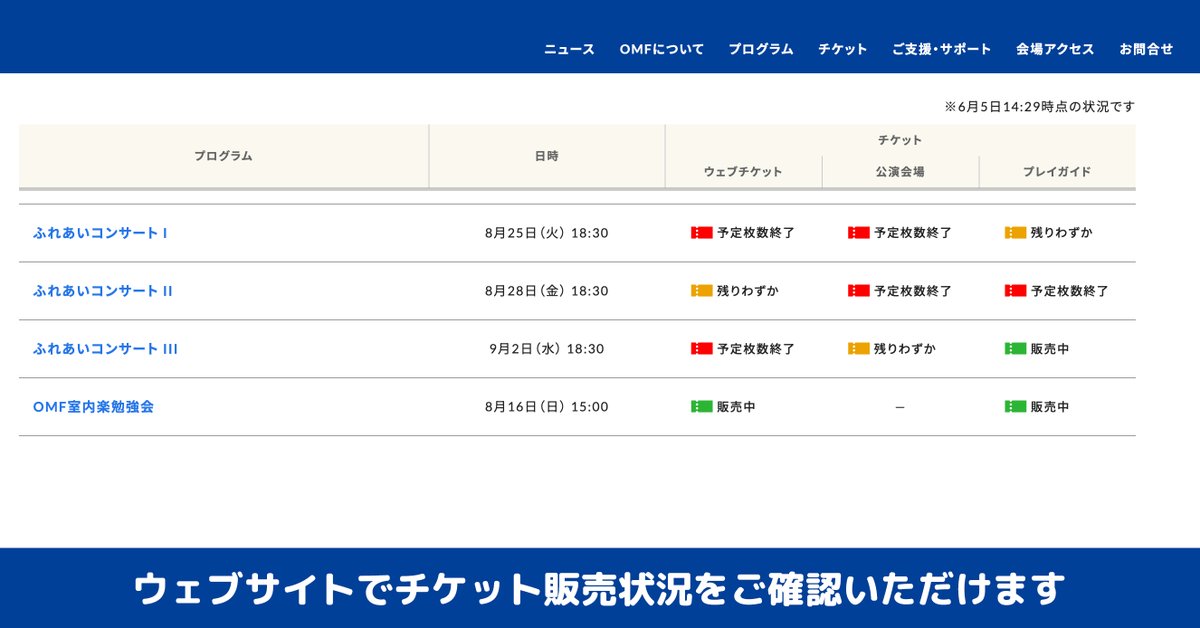Click the date 8月25日(火) 18:30
This screenshot has height=628, width=1200.
546,233
